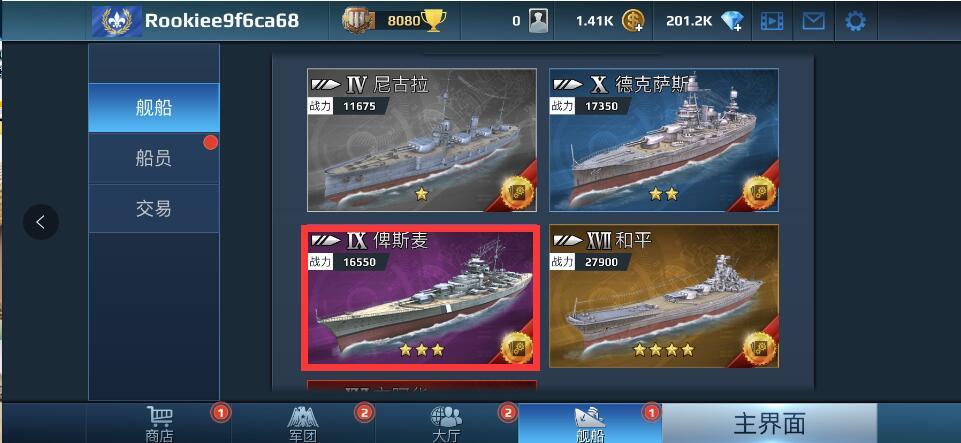
Task: Open the friends portrait icon showing 0
Action: pyautogui.click(x=538, y=21)
